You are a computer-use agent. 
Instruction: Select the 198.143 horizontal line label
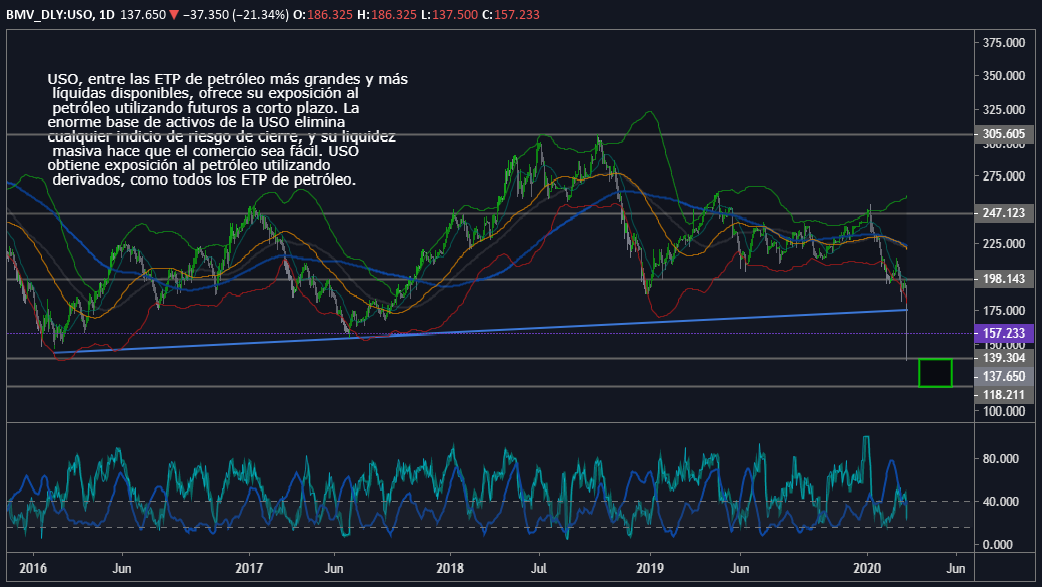[1002, 279]
